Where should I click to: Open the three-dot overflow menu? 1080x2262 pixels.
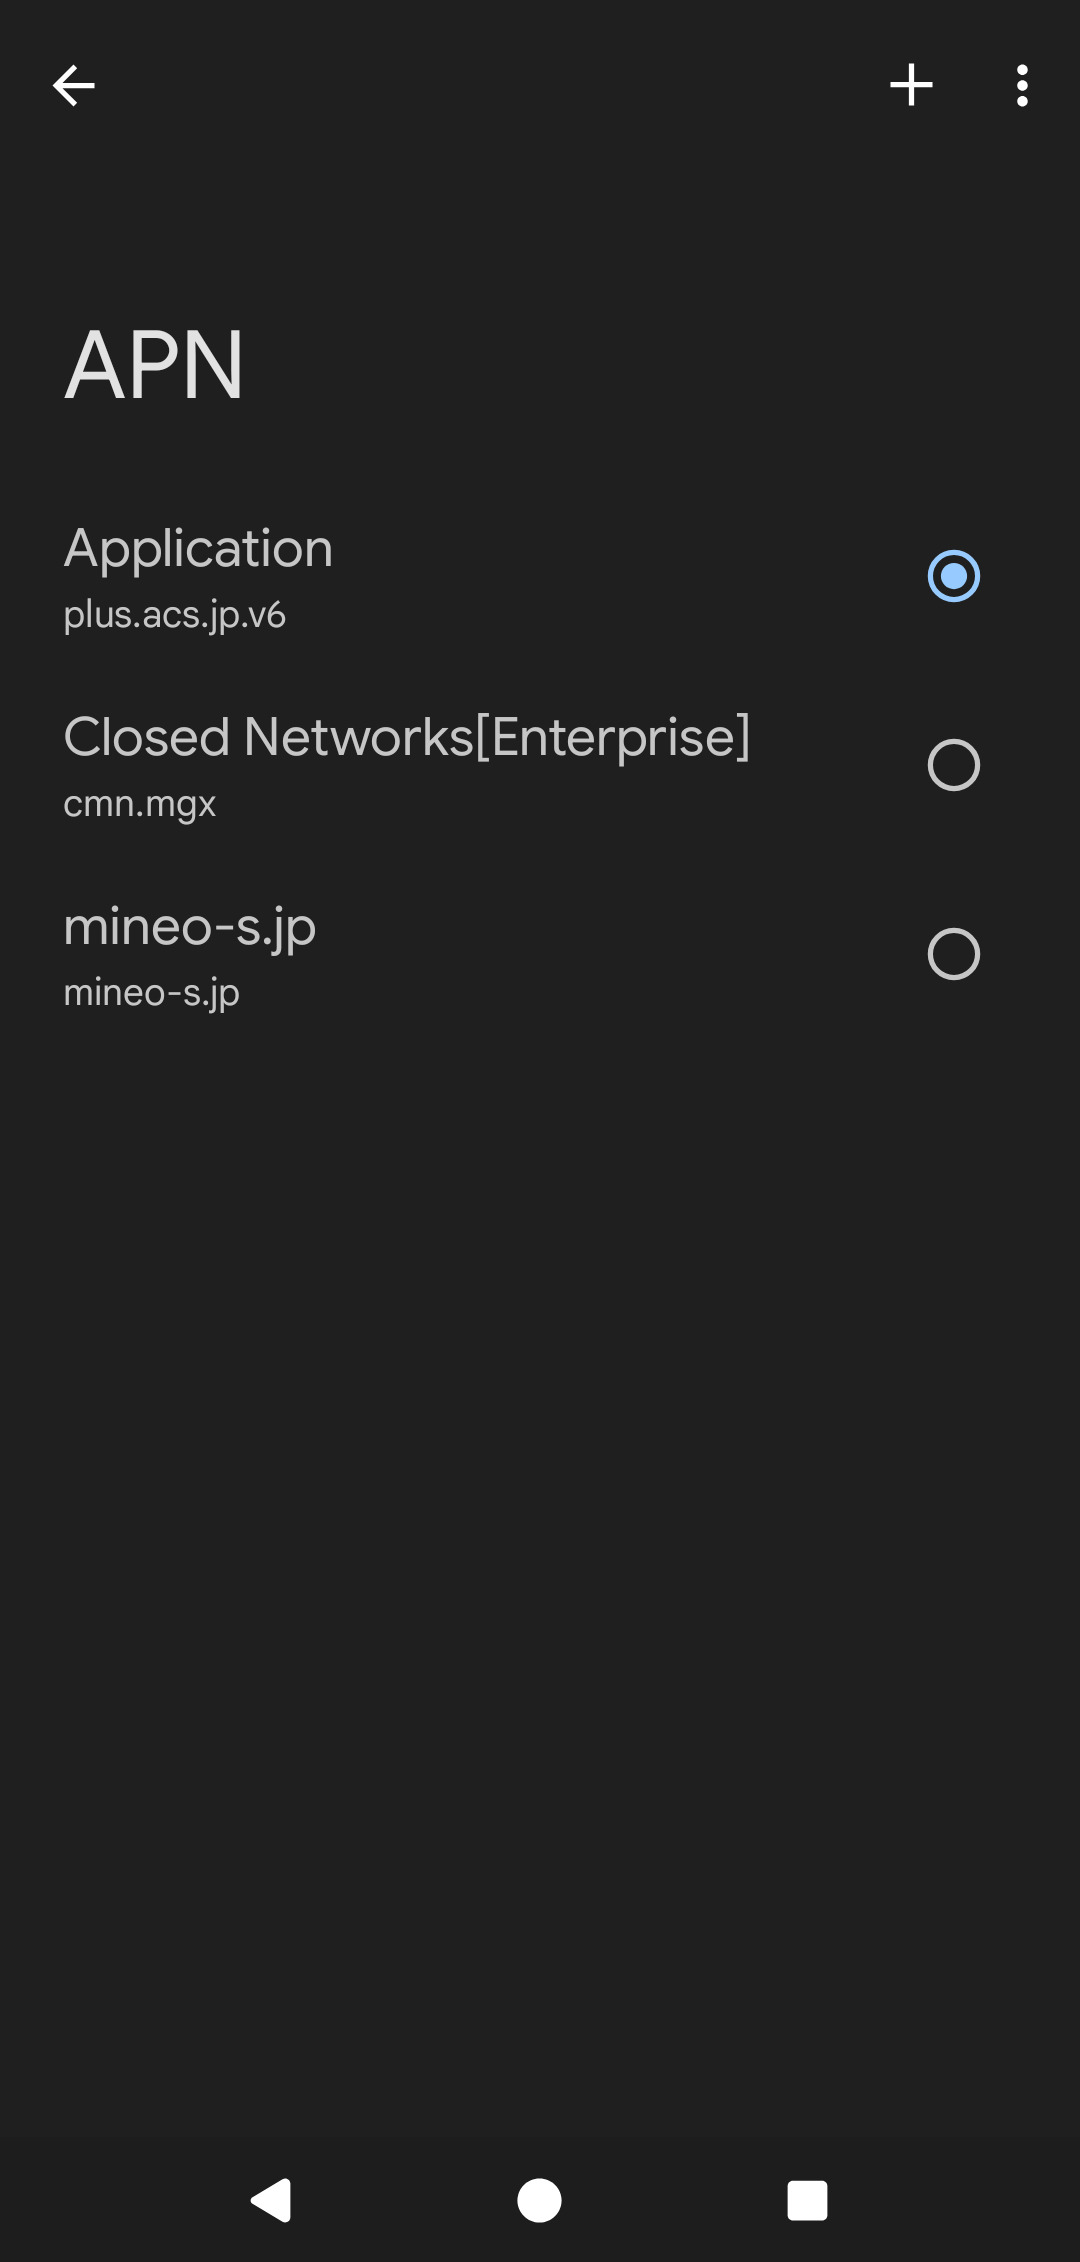[x=1021, y=86]
